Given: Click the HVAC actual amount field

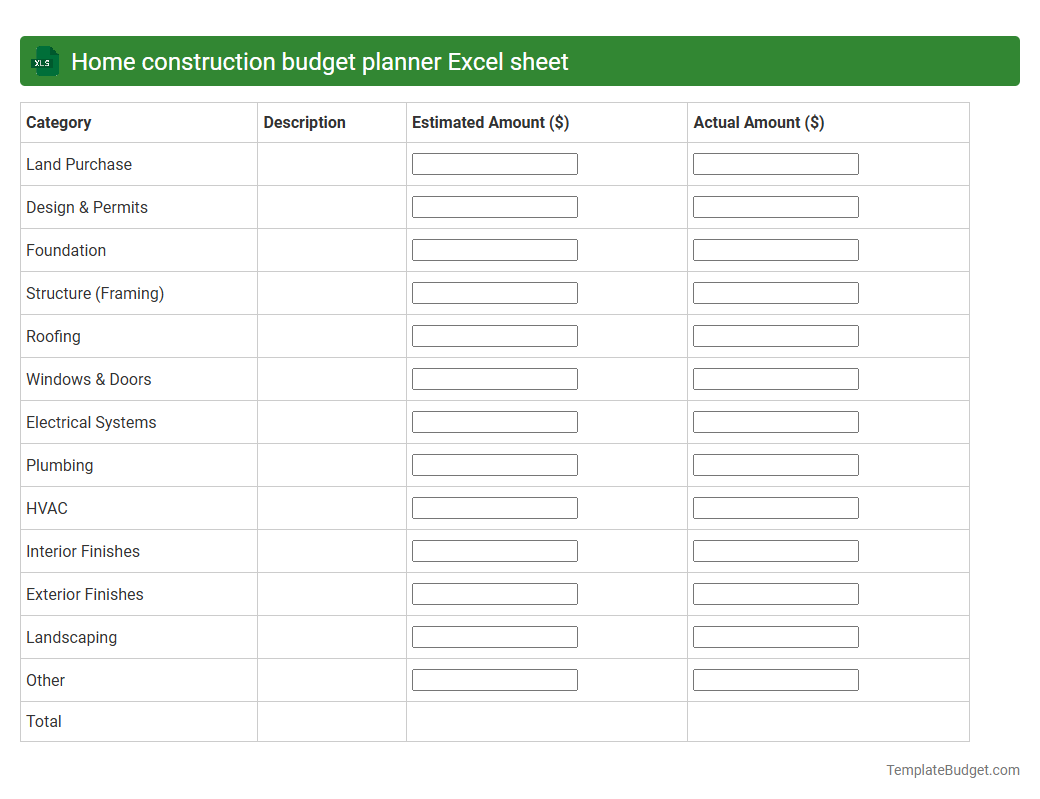Looking at the screenshot, I should point(775,507).
